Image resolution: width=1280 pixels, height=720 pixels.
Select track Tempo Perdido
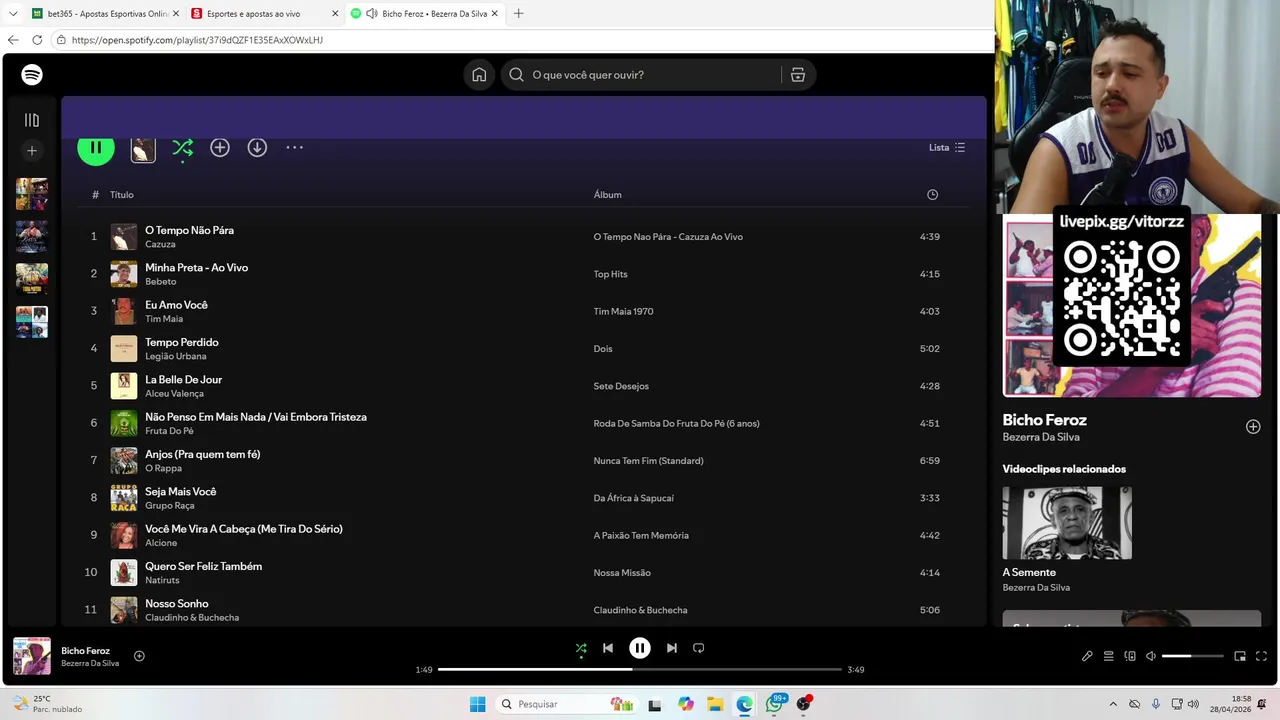click(182, 342)
